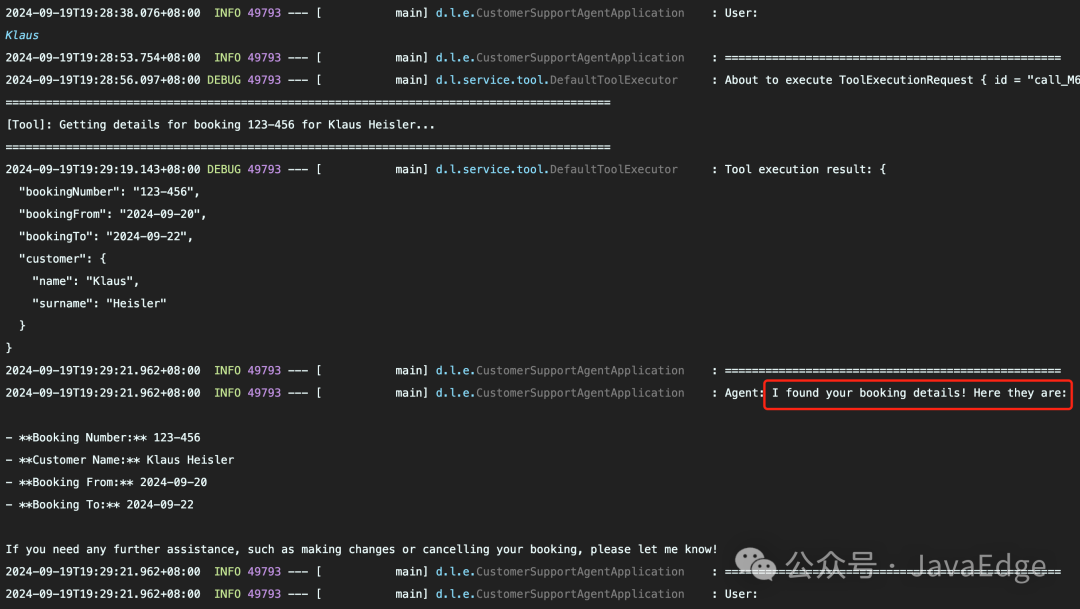Click INFO level on the 19:28:38.076 line

point(227,13)
